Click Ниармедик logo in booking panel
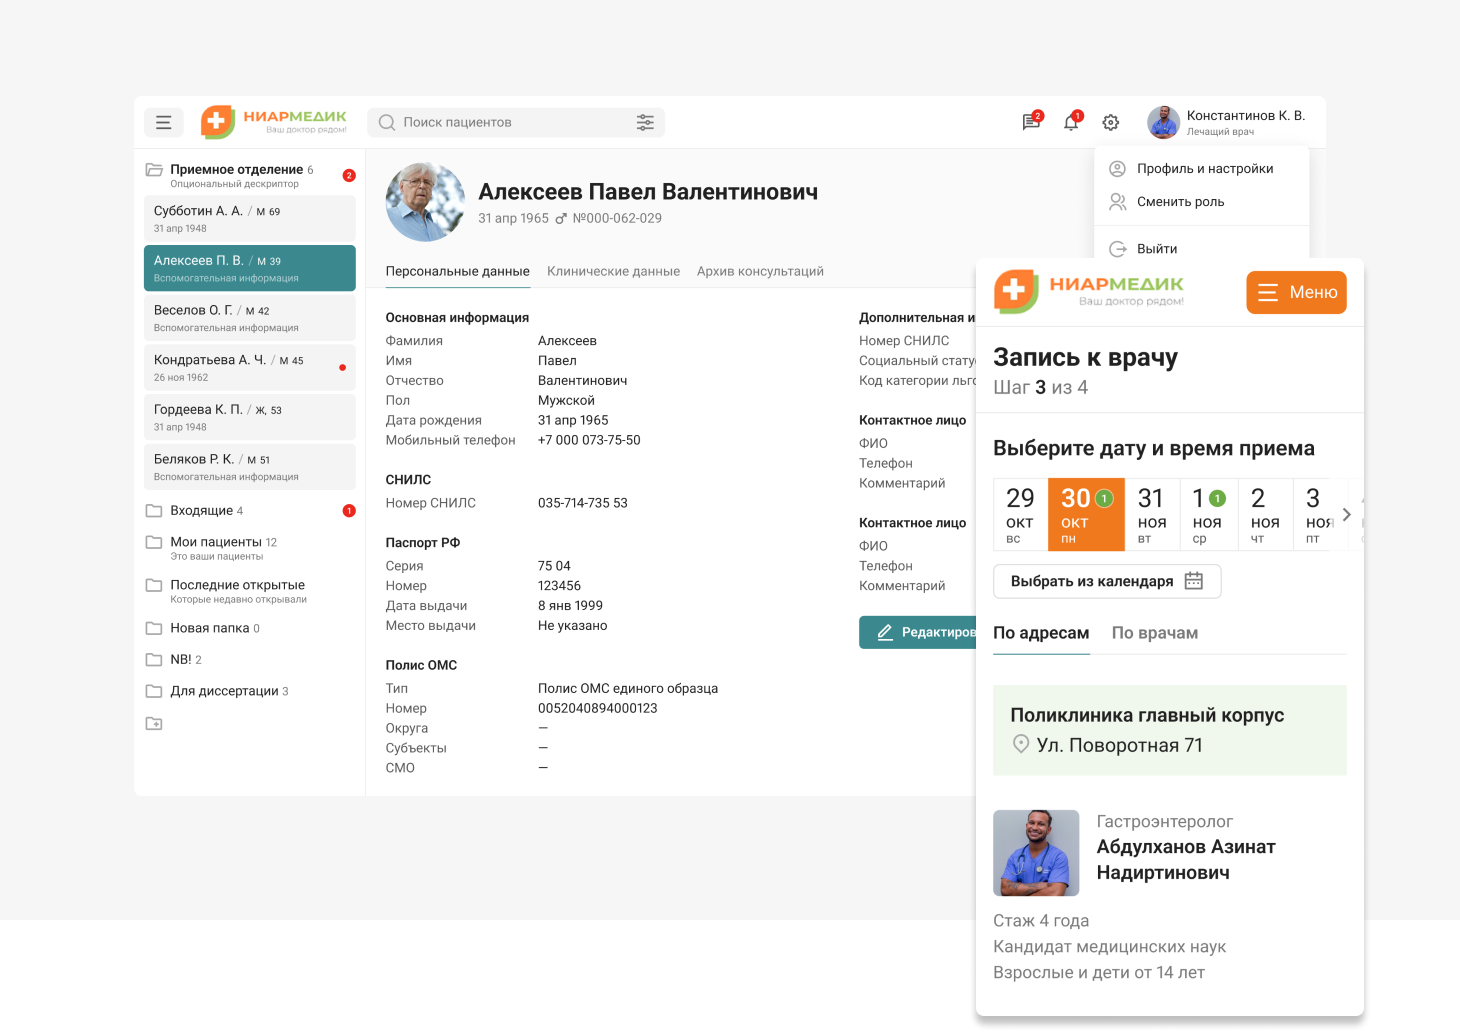Screen dimensions: 1460x1032 (1089, 292)
